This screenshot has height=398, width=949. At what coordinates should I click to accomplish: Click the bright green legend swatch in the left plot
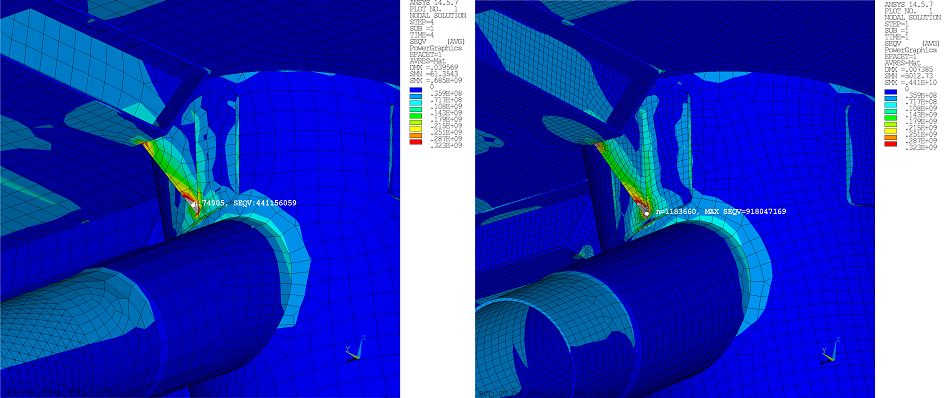[416, 116]
